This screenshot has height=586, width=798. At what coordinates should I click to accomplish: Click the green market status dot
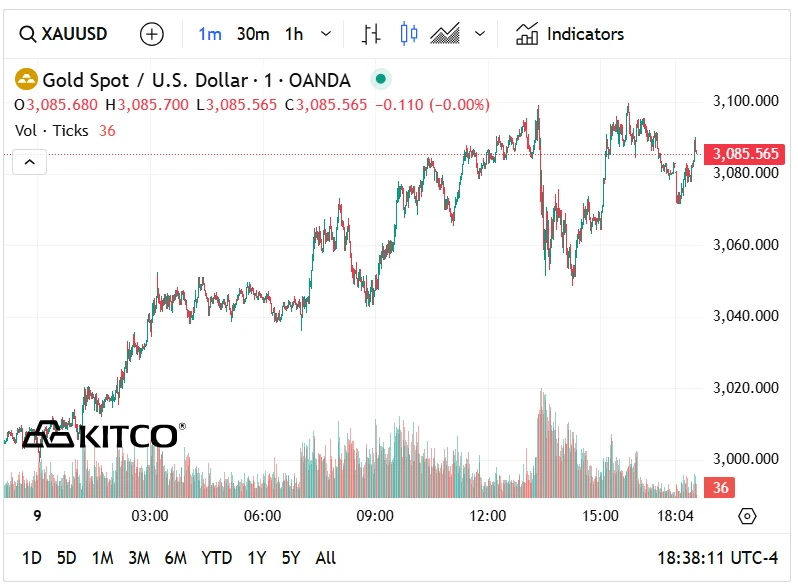click(380, 79)
